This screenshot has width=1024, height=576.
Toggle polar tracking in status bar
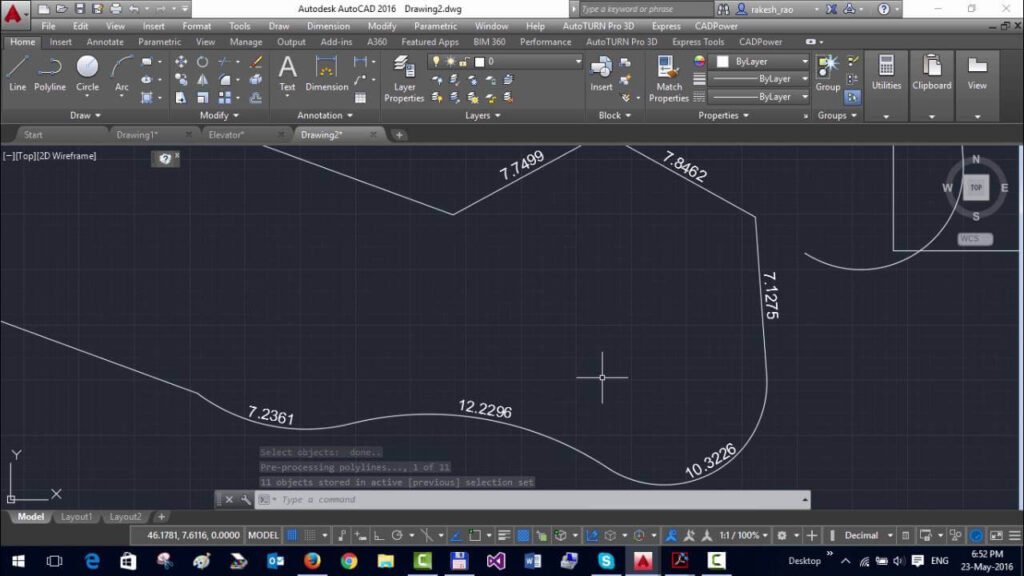[x=396, y=536]
